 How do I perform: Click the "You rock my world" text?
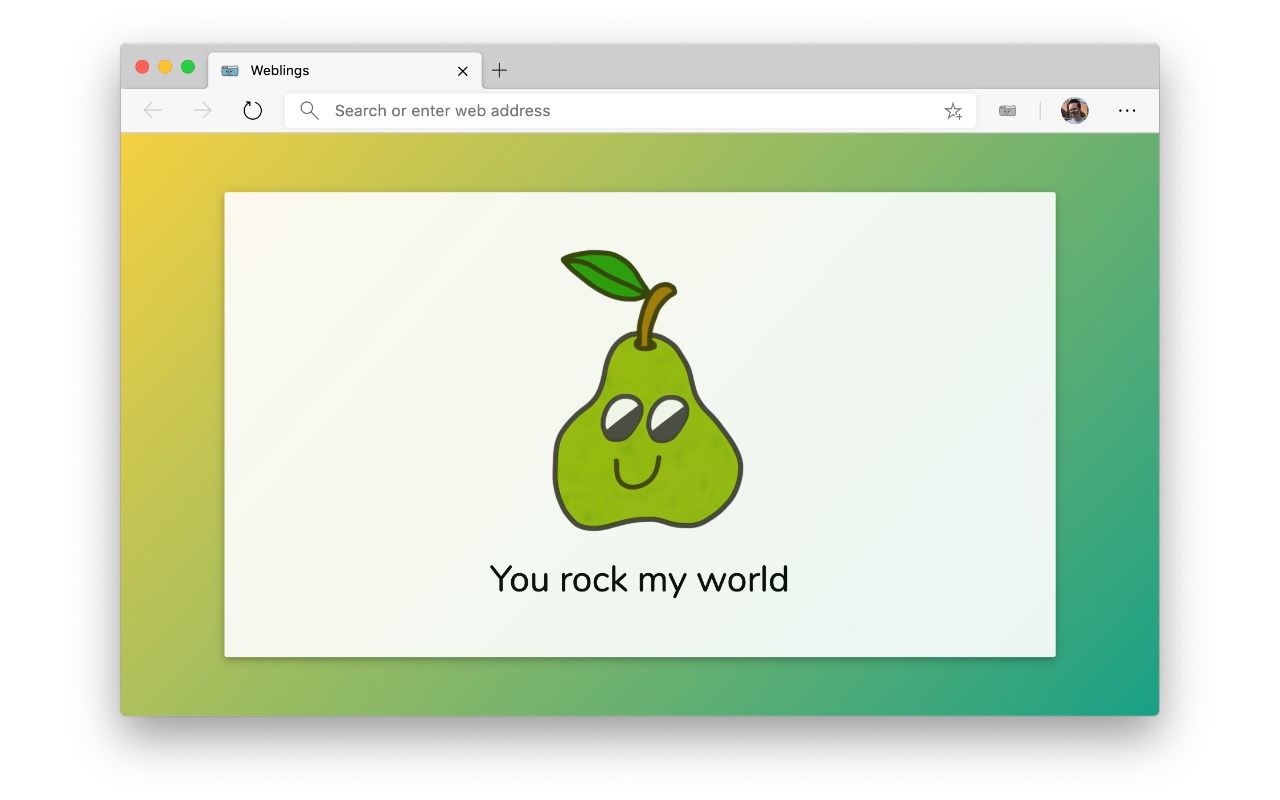click(x=639, y=580)
